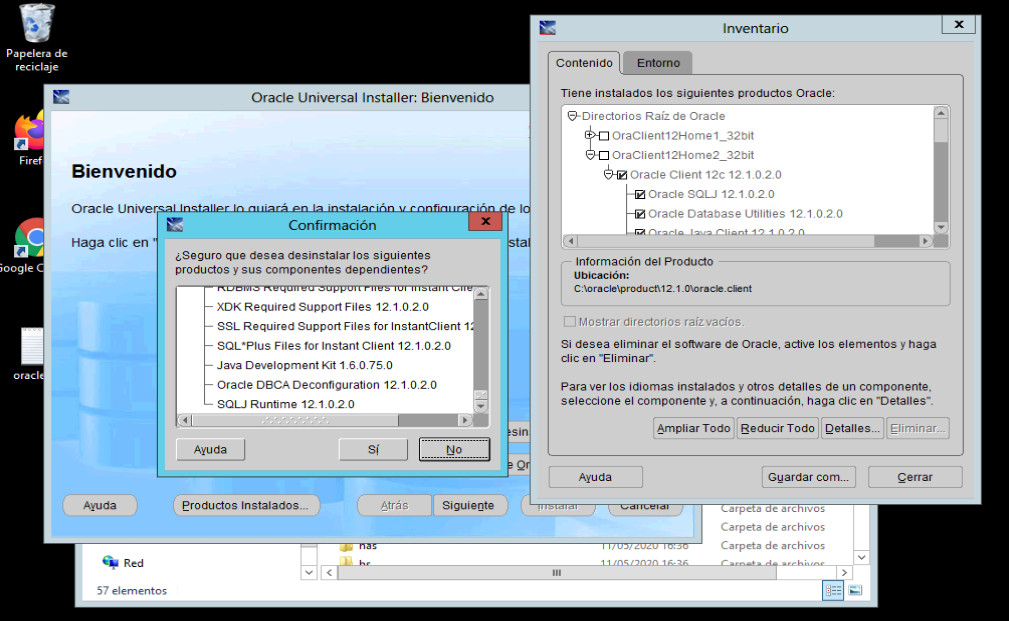Switch Explorer to large icons view
The width and height of the screenshot is (1009, 621).
tap(857, 590)
